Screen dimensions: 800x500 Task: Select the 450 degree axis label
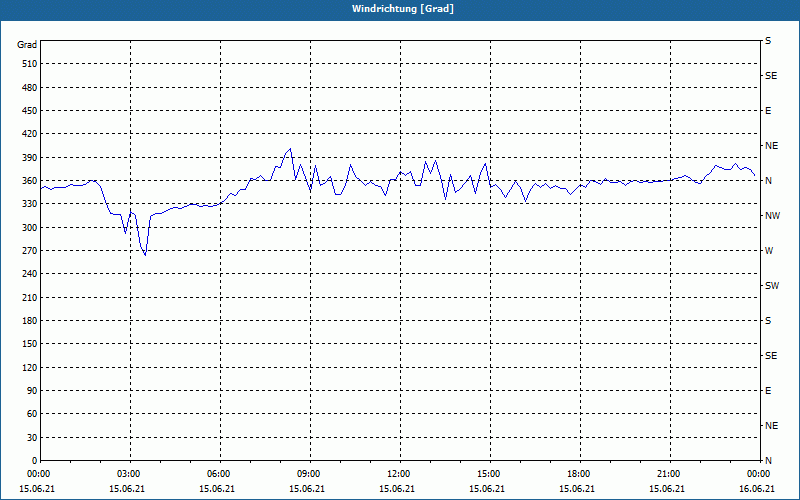pyautogui.click(x=29, y=111)
